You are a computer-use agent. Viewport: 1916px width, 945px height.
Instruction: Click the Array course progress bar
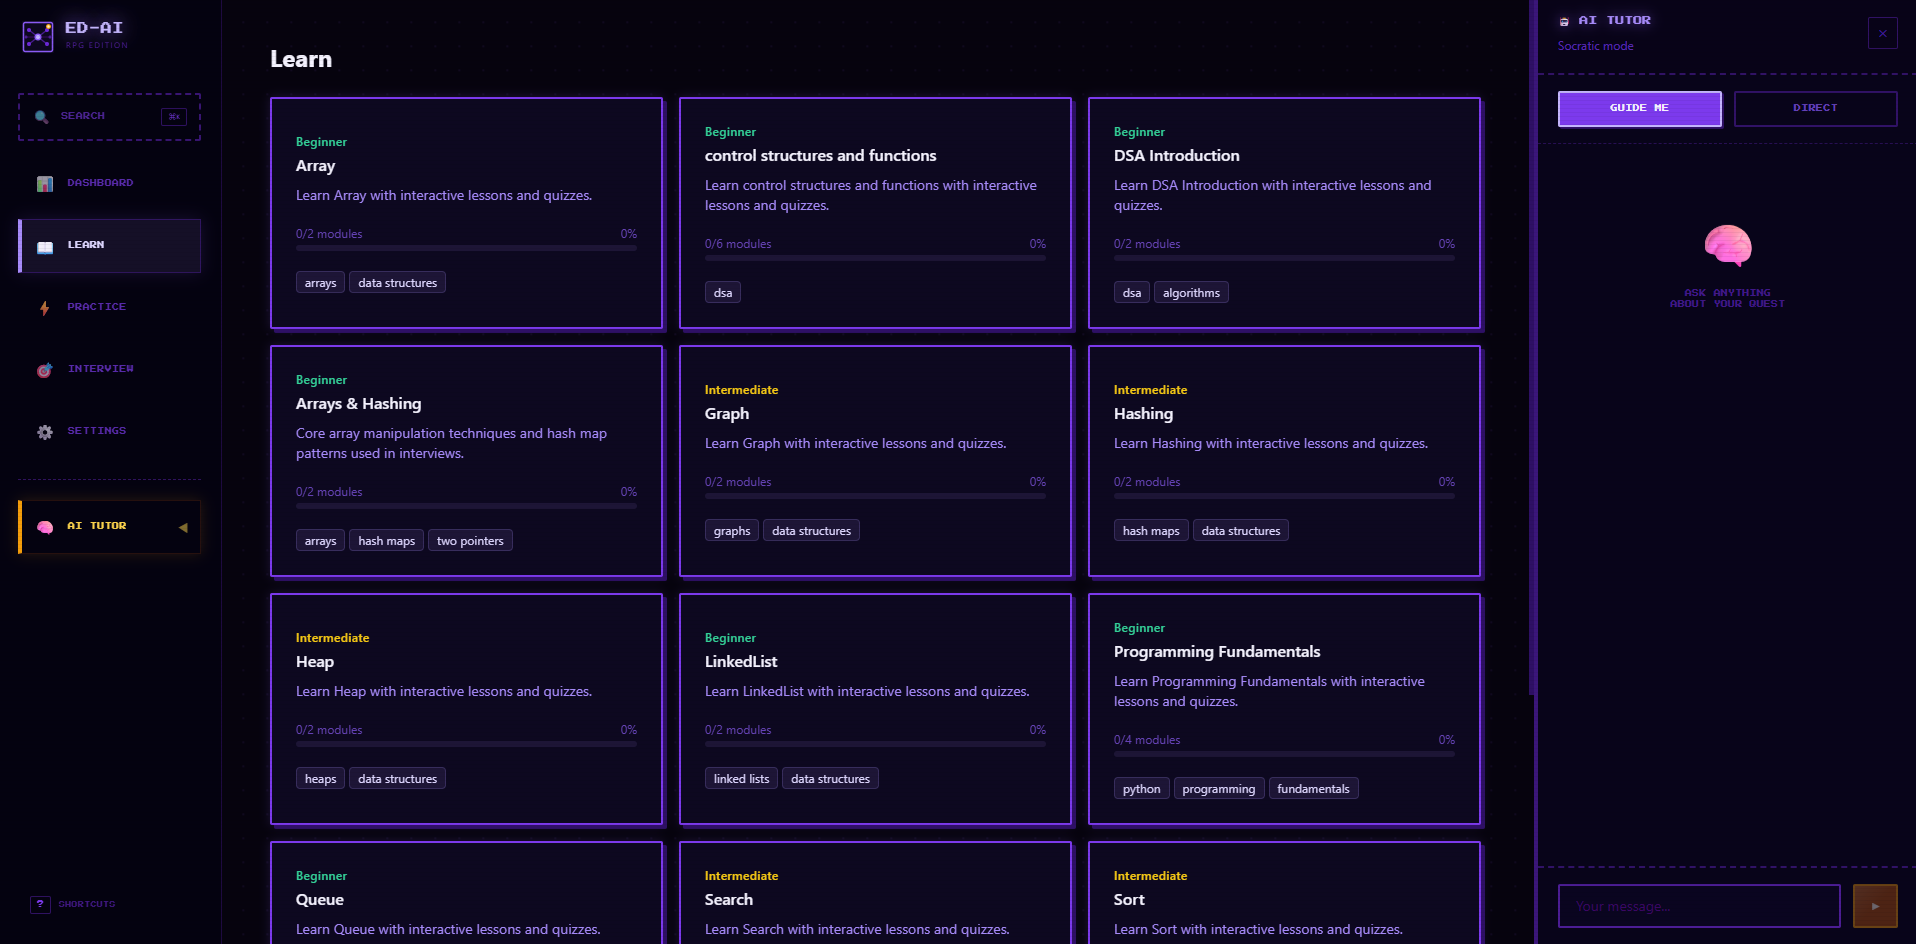click(x=466, y=248)
